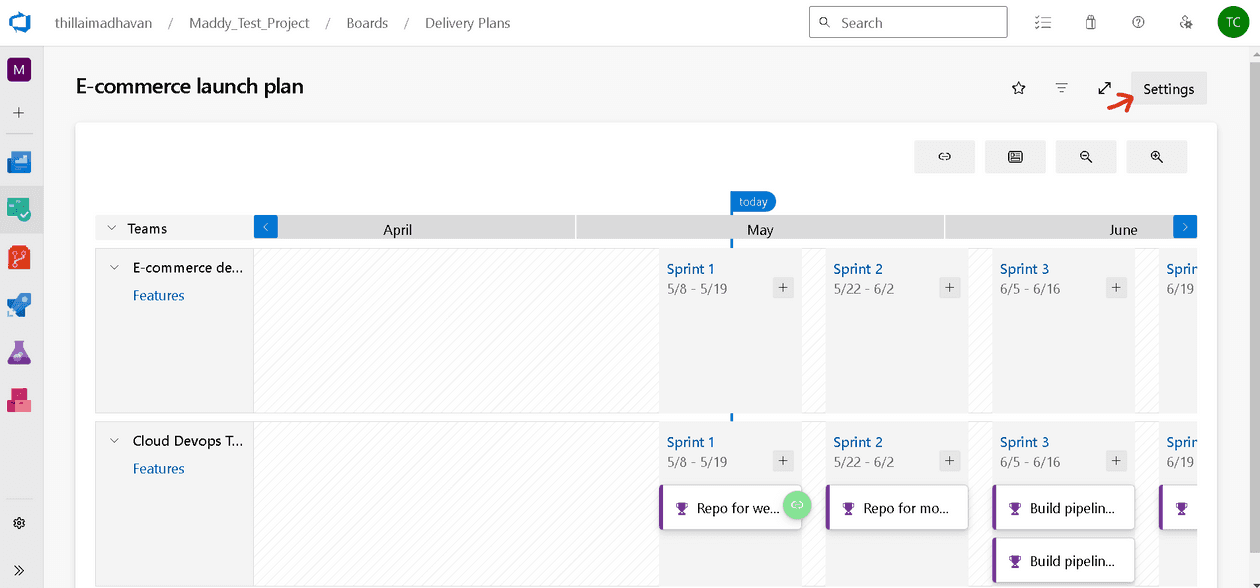Collapse all Teams rows chevron
The image size is (1260, 588).
pos(112,228)
